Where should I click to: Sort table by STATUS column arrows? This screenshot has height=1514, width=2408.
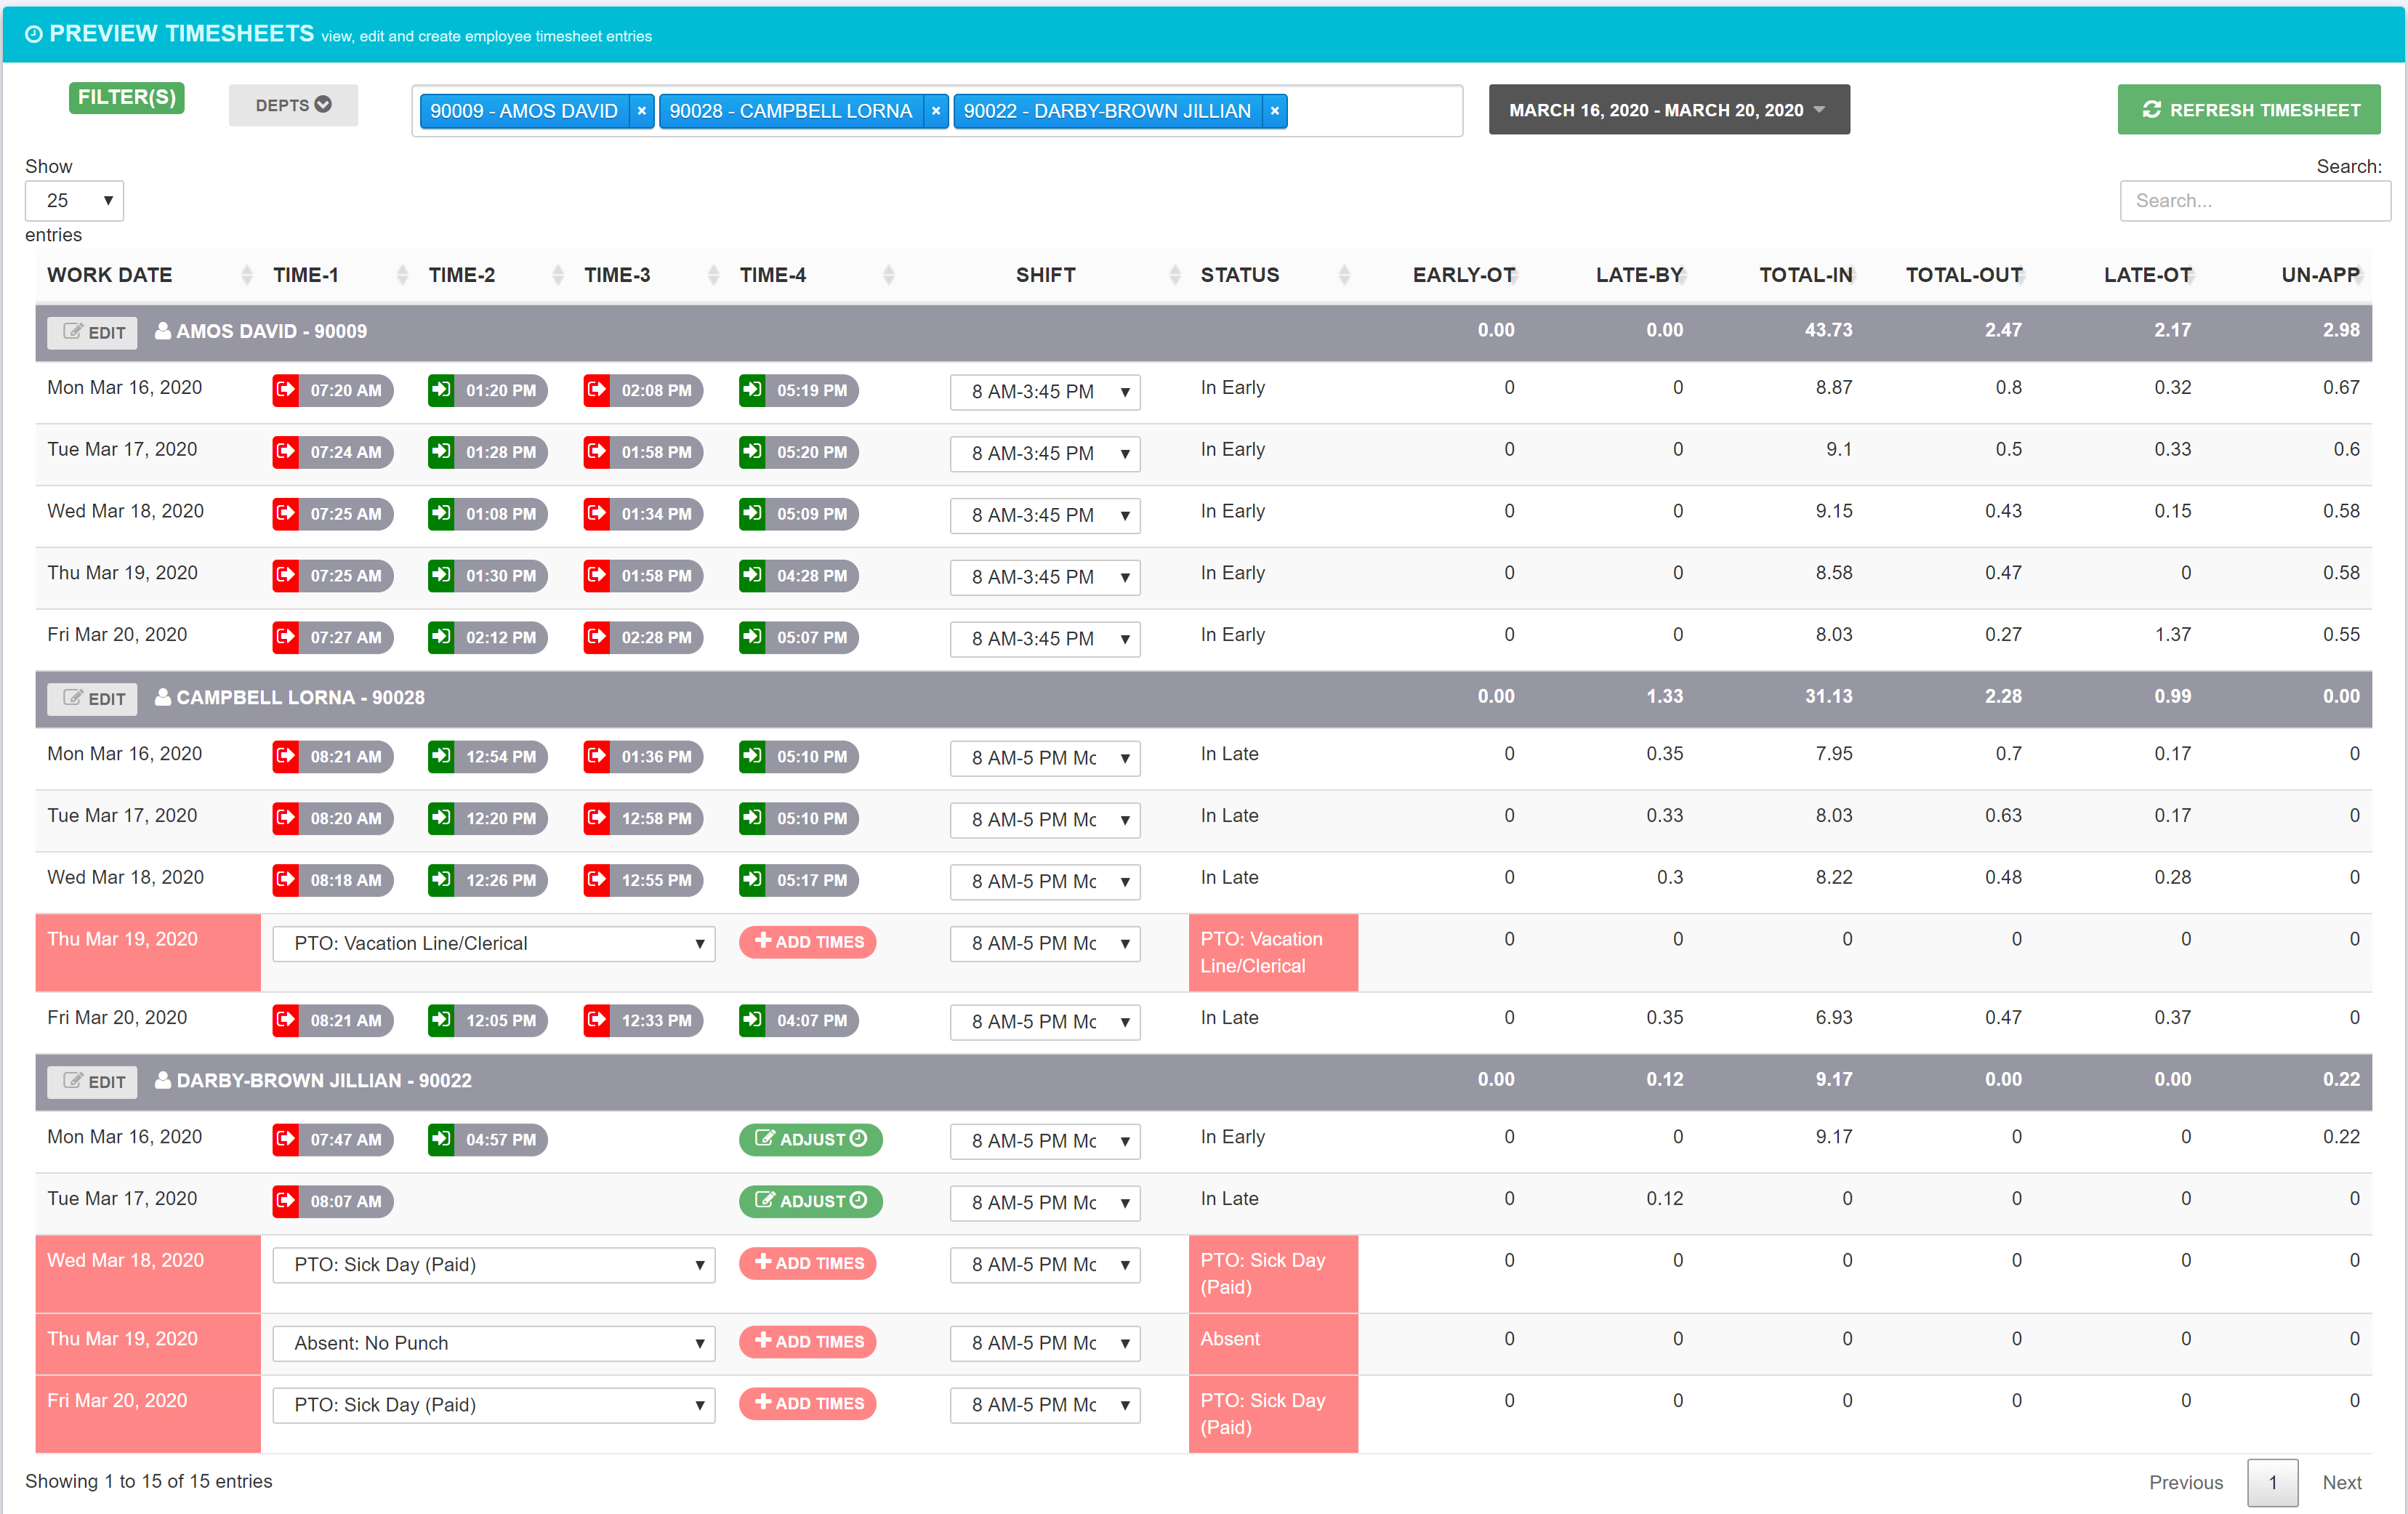(x=1344, y=275)
